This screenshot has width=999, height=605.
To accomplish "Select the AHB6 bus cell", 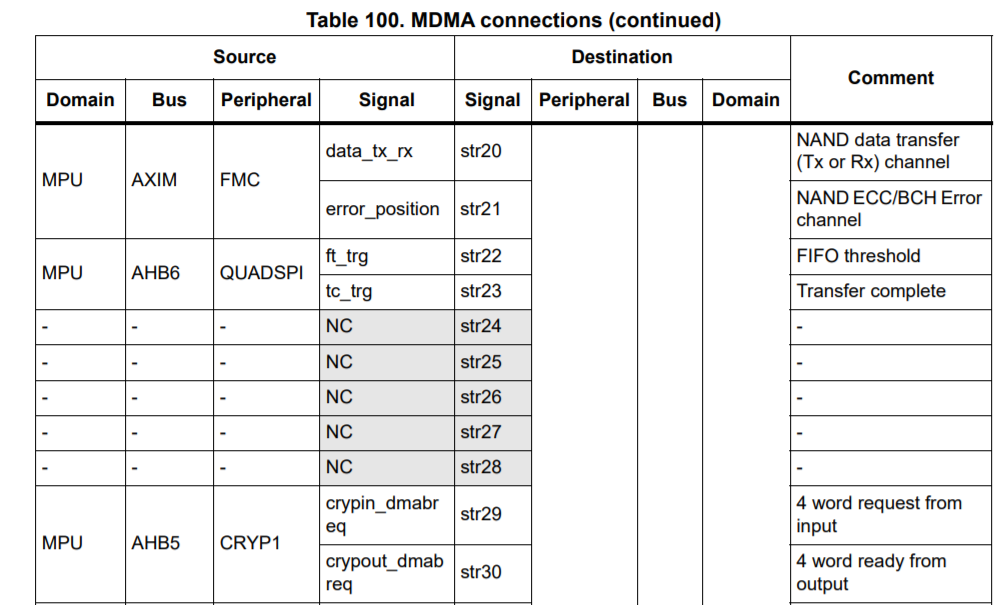I will (169, 274).
